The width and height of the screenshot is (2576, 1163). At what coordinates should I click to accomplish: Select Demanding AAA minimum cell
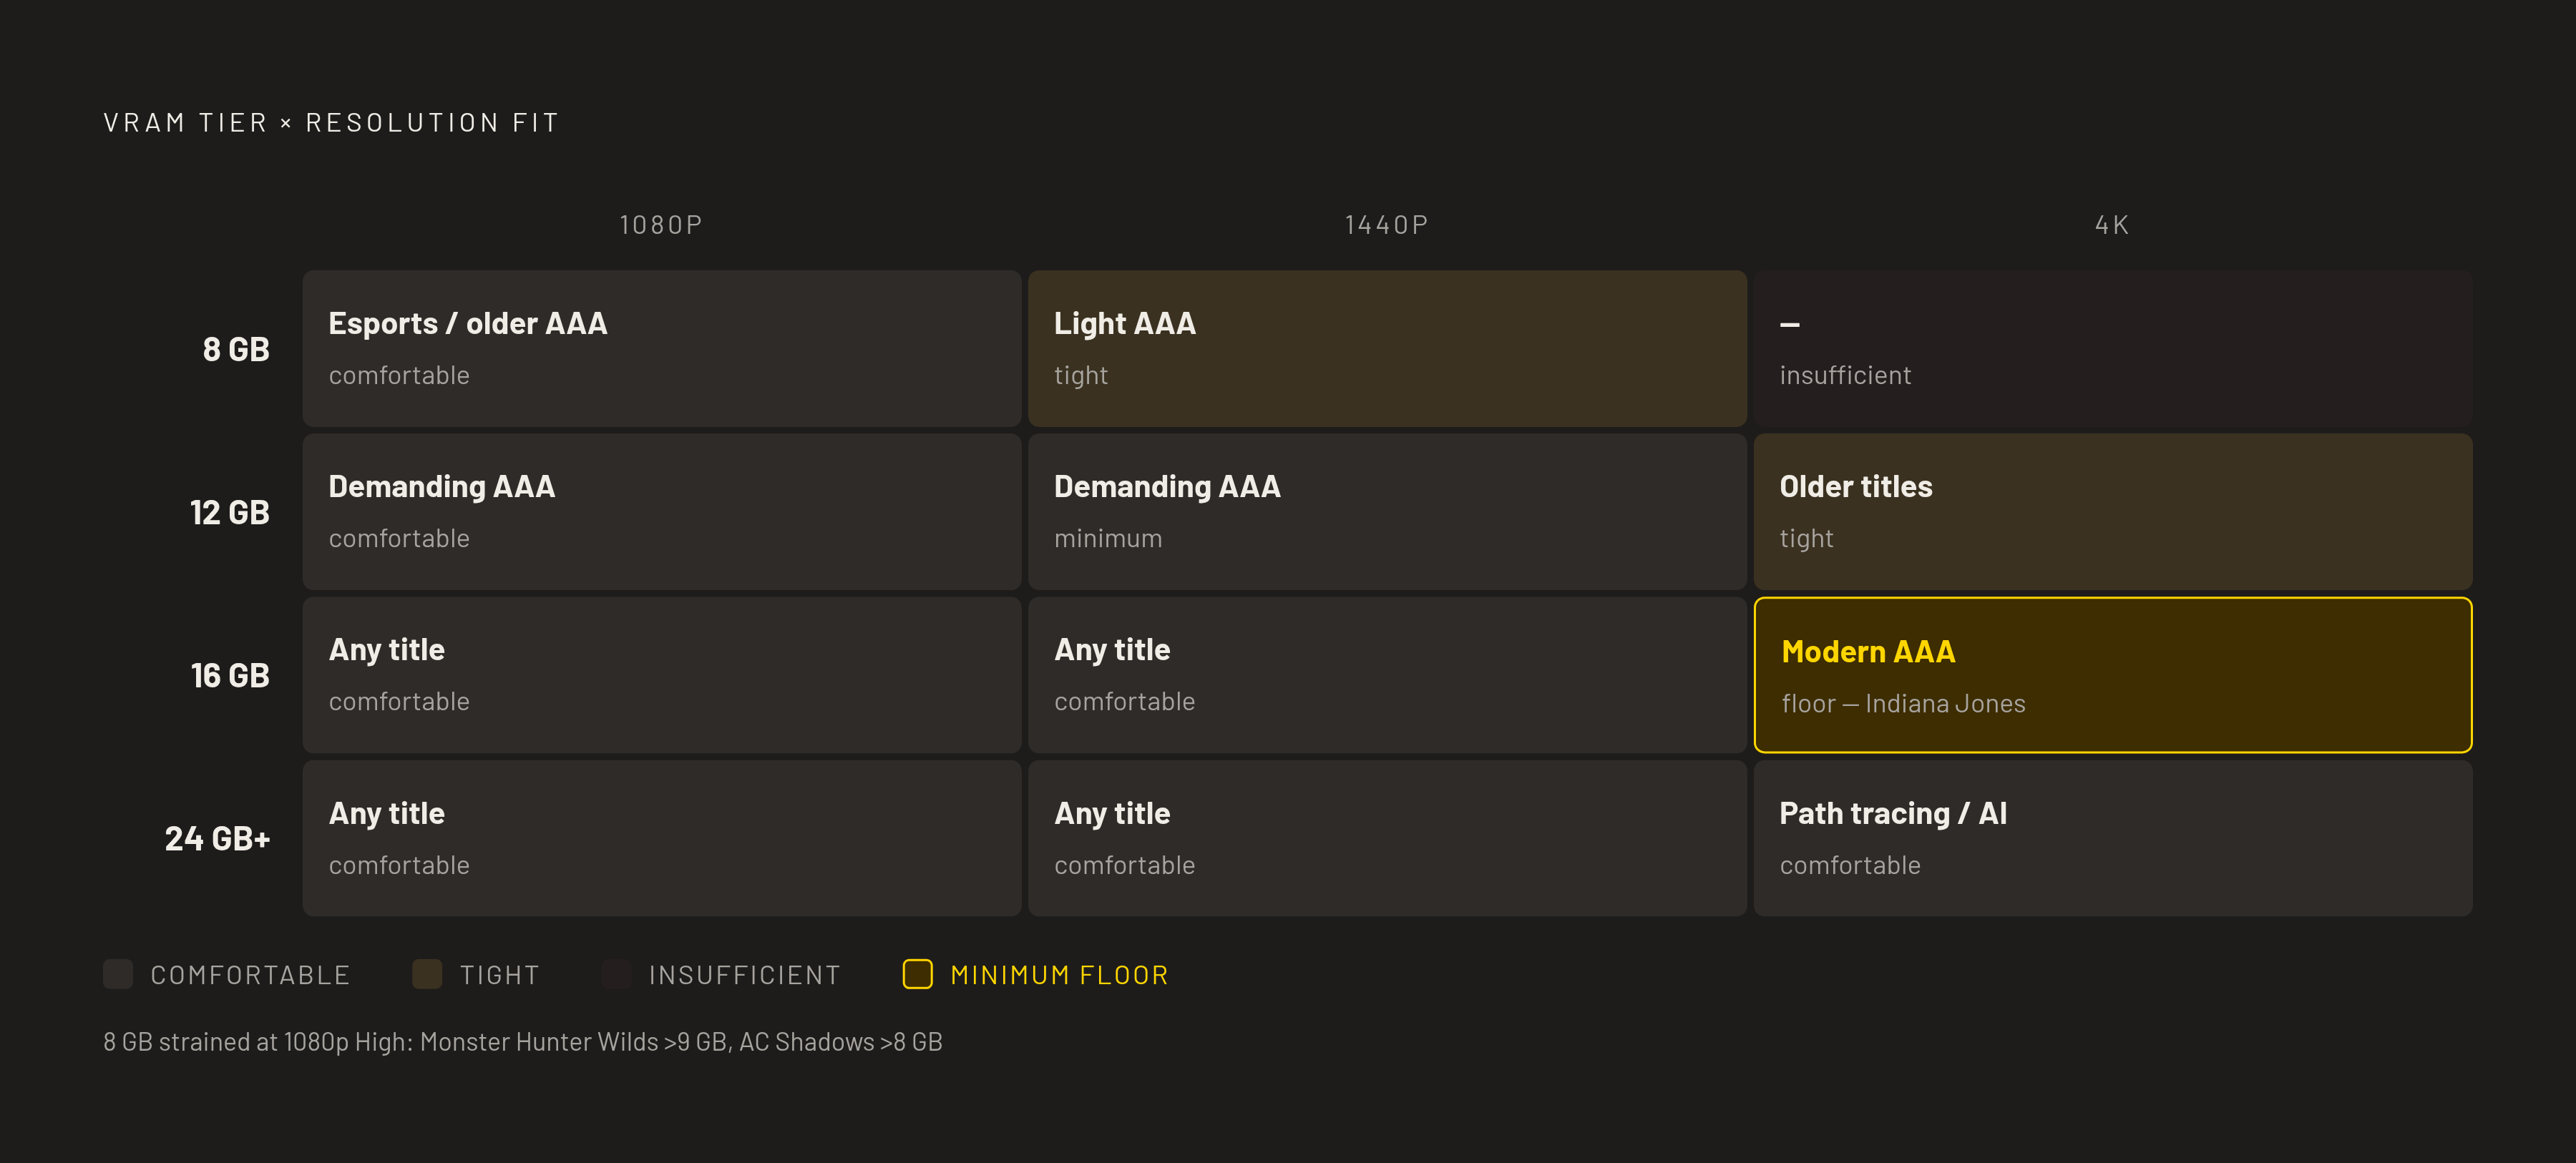1387,512
